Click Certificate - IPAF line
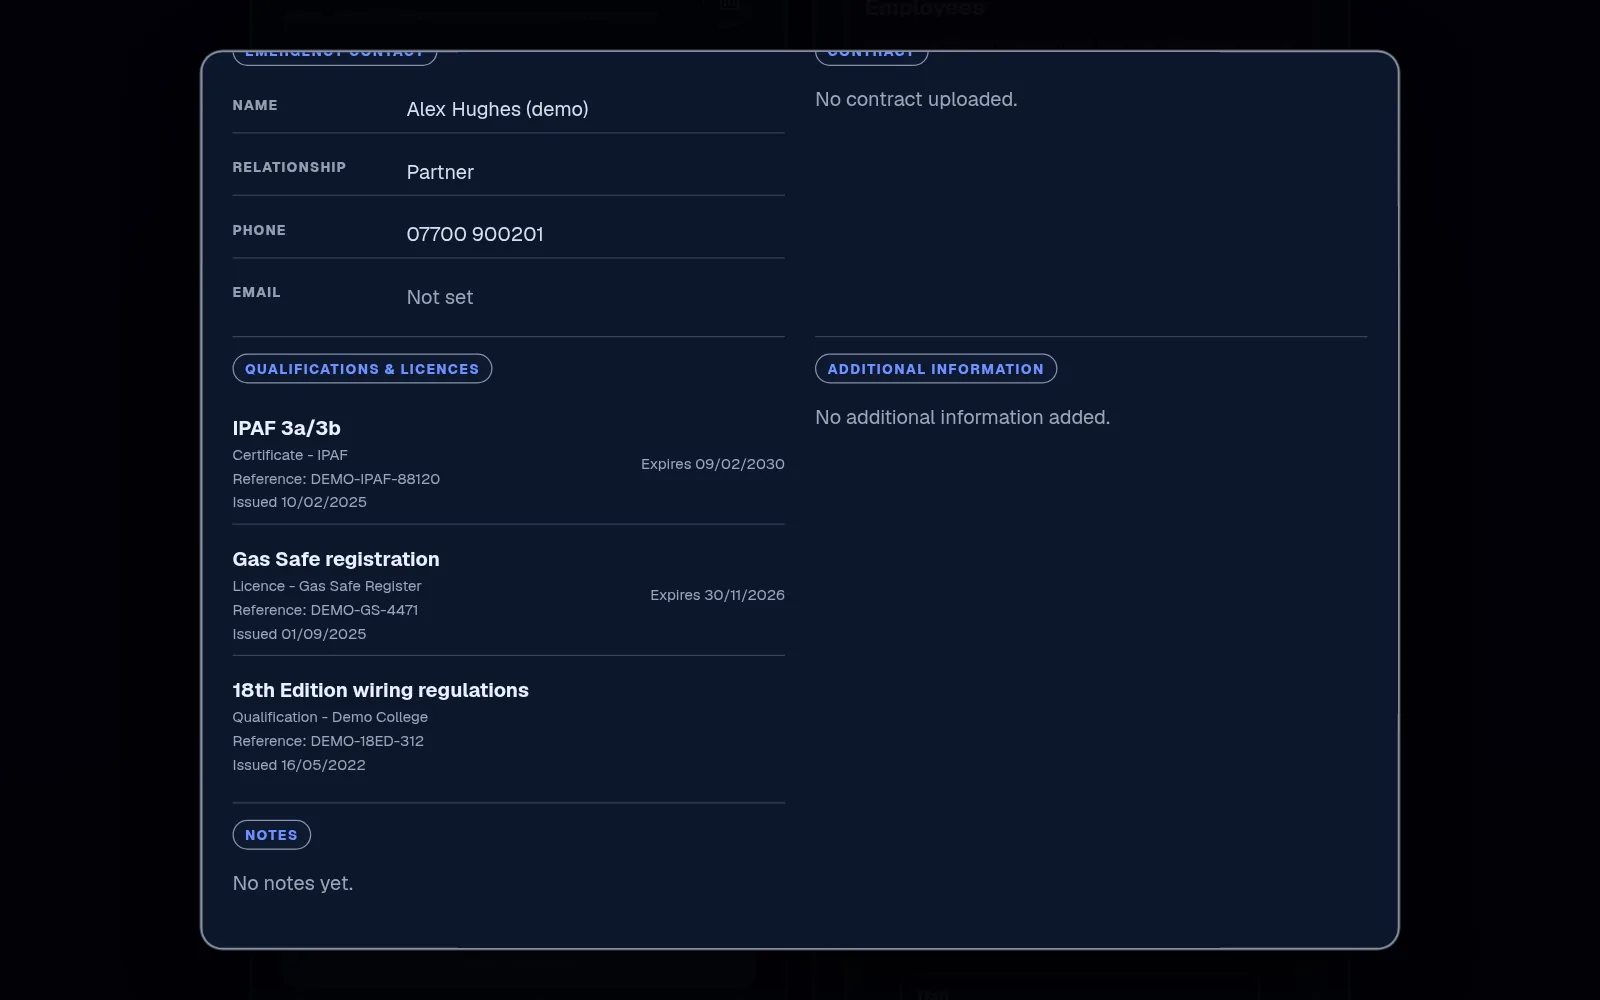Viewport: 1600px width, 1000px height. pyautogui.click(x=290, y=455)
